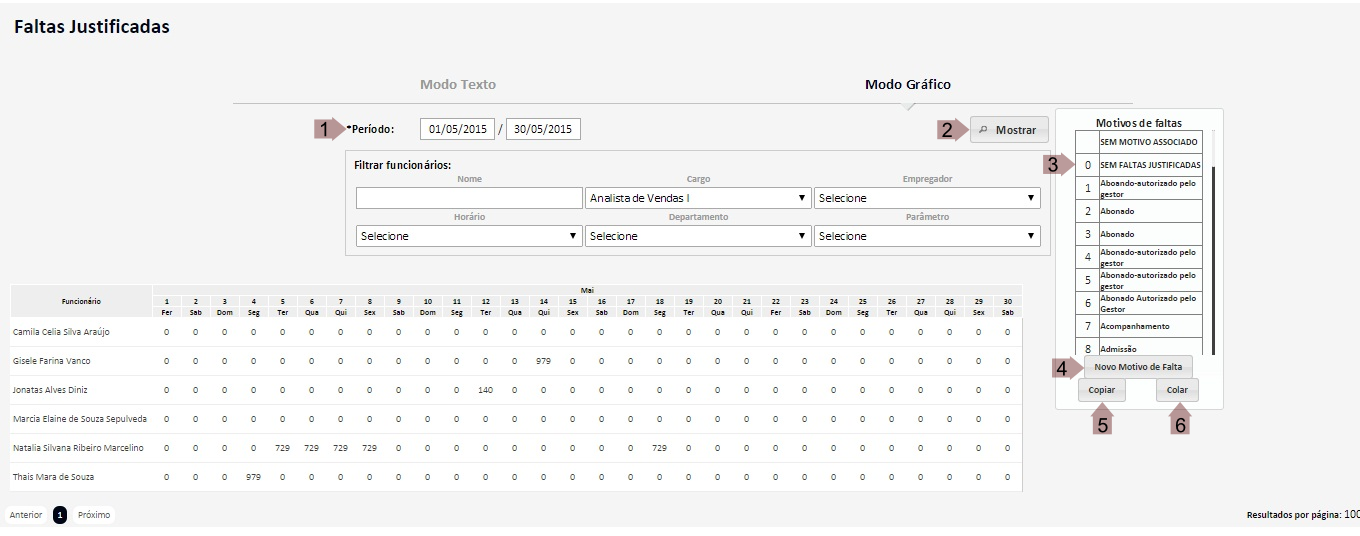The width and height of the screenshot is (1360, 536).
Task: Select the Modo Gráfico tab
Action: (x=907, y=85)
